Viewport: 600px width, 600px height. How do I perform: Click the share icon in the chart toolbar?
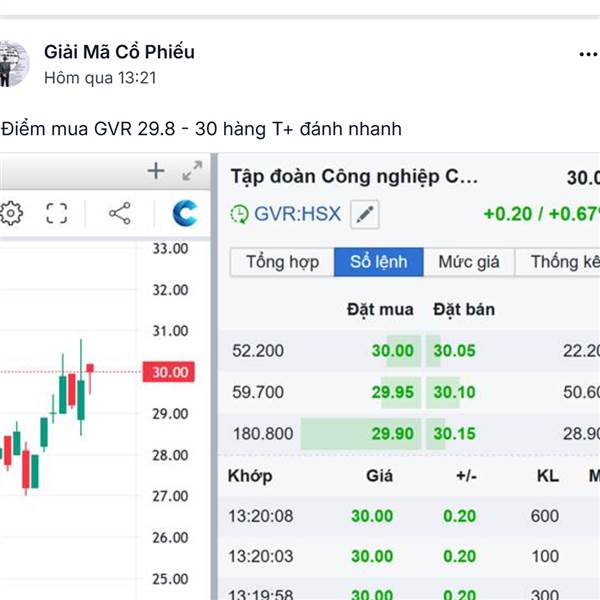click(120, 213)
